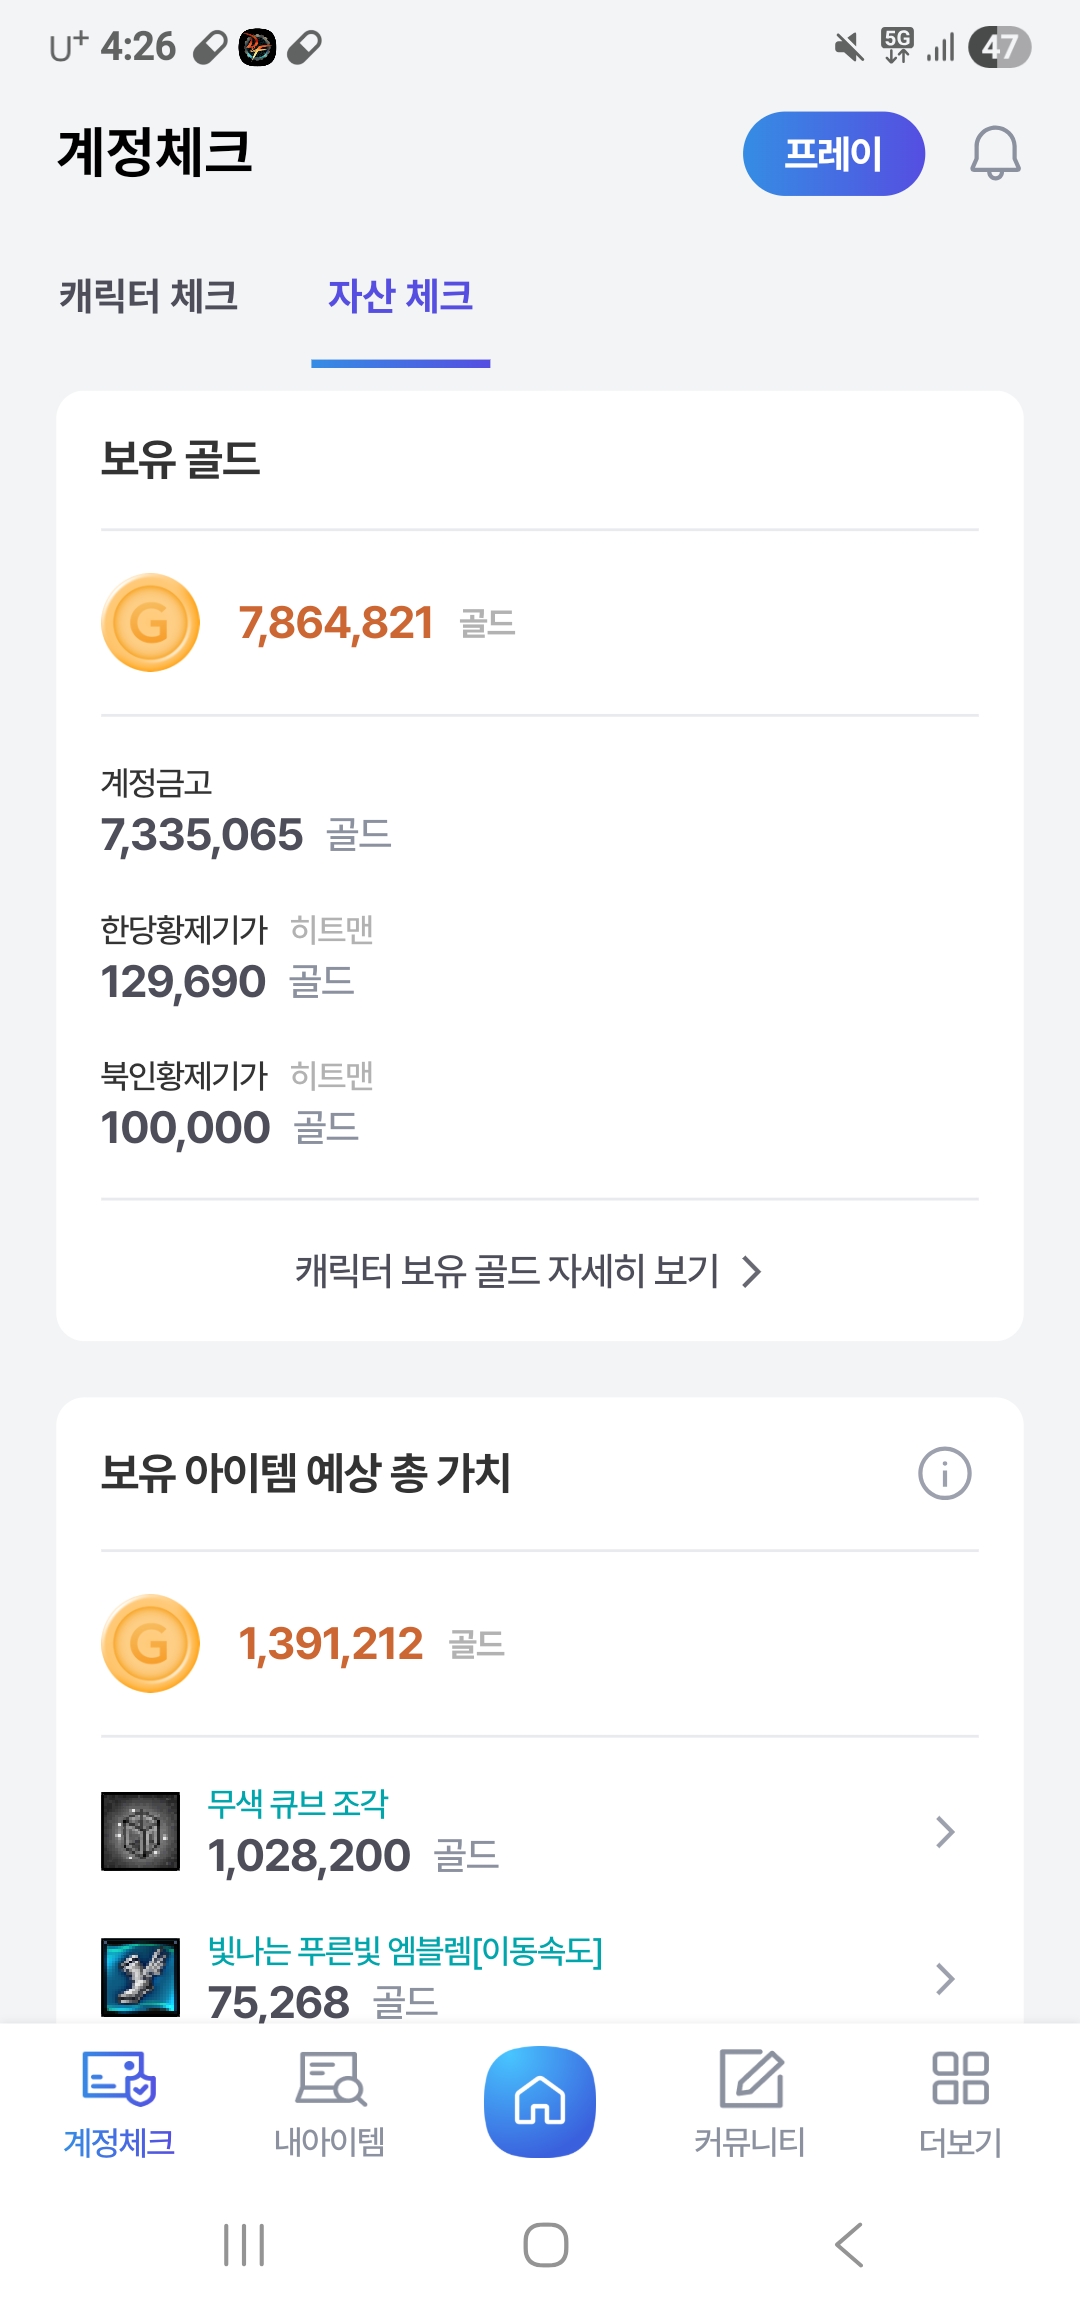Open the 커뮤니티 compose icon
The image size is (1080, 2316).
coord(751,2080)
